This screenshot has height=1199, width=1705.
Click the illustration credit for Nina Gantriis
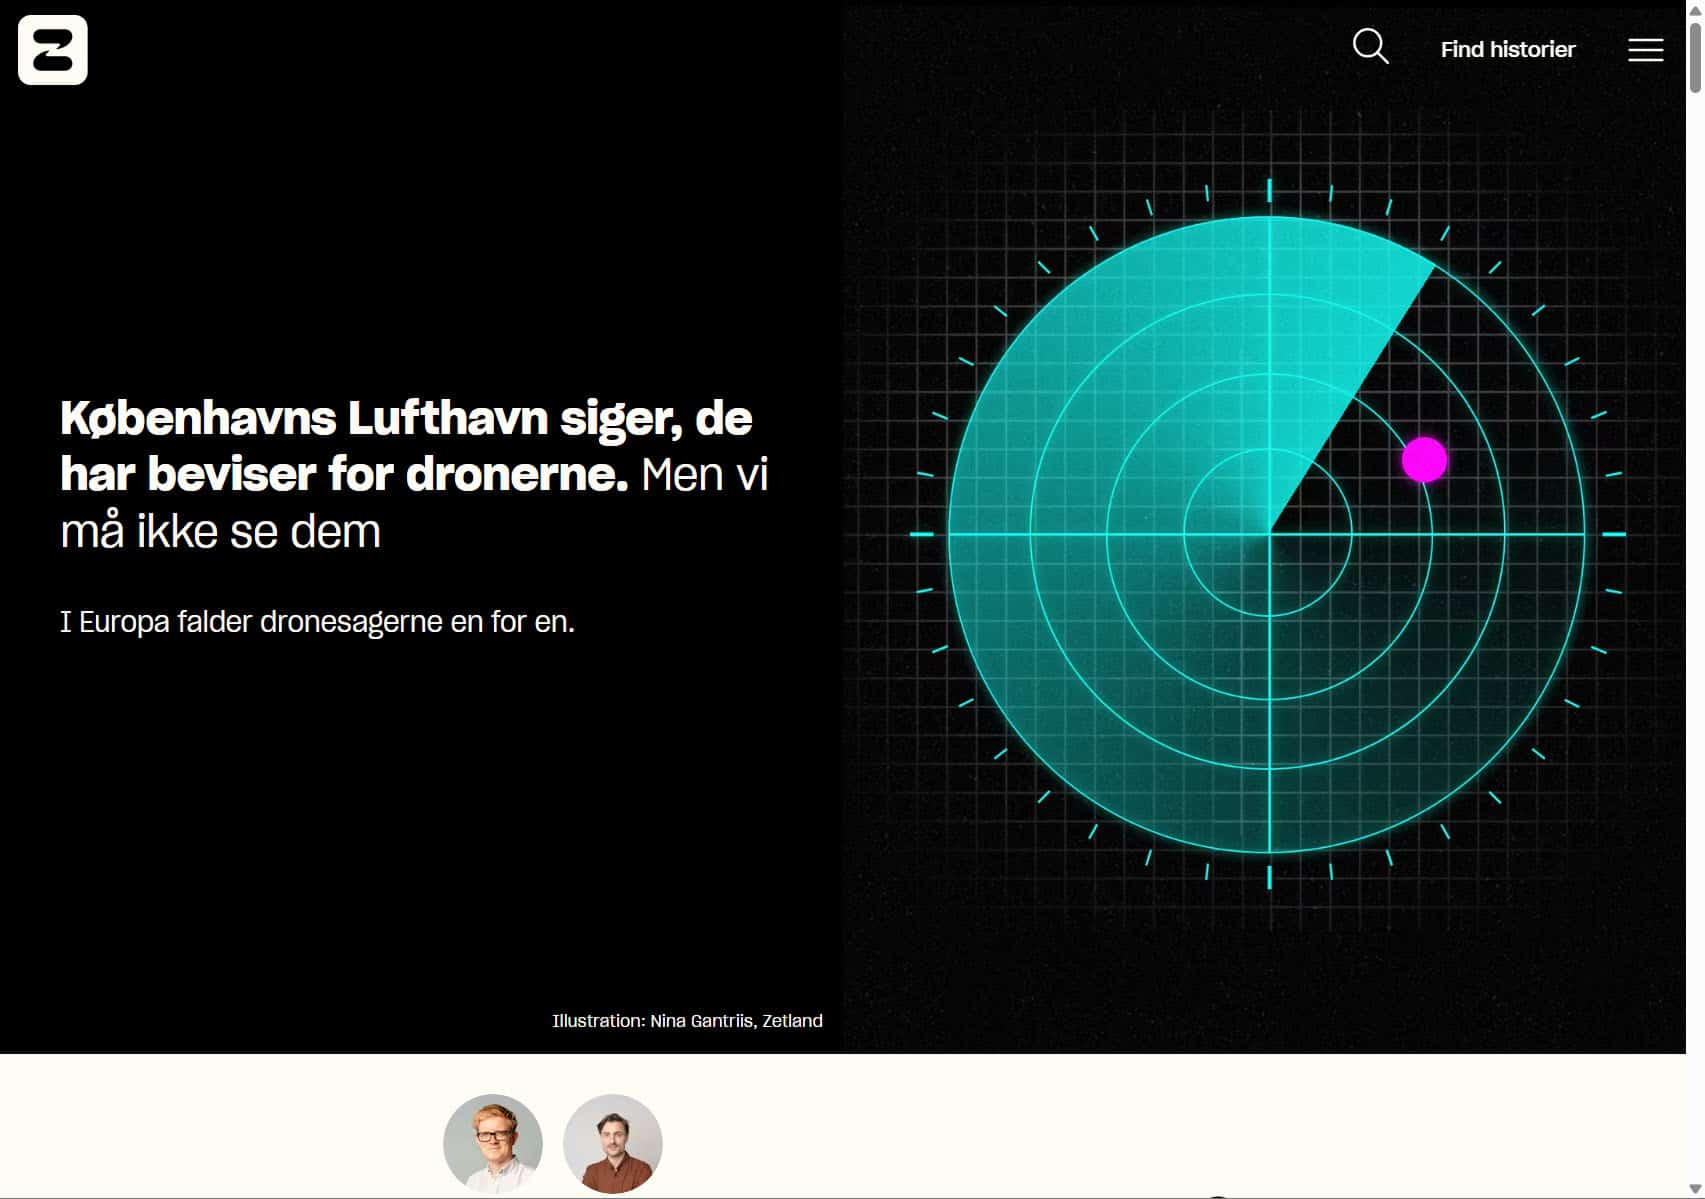click(687, 1021)
